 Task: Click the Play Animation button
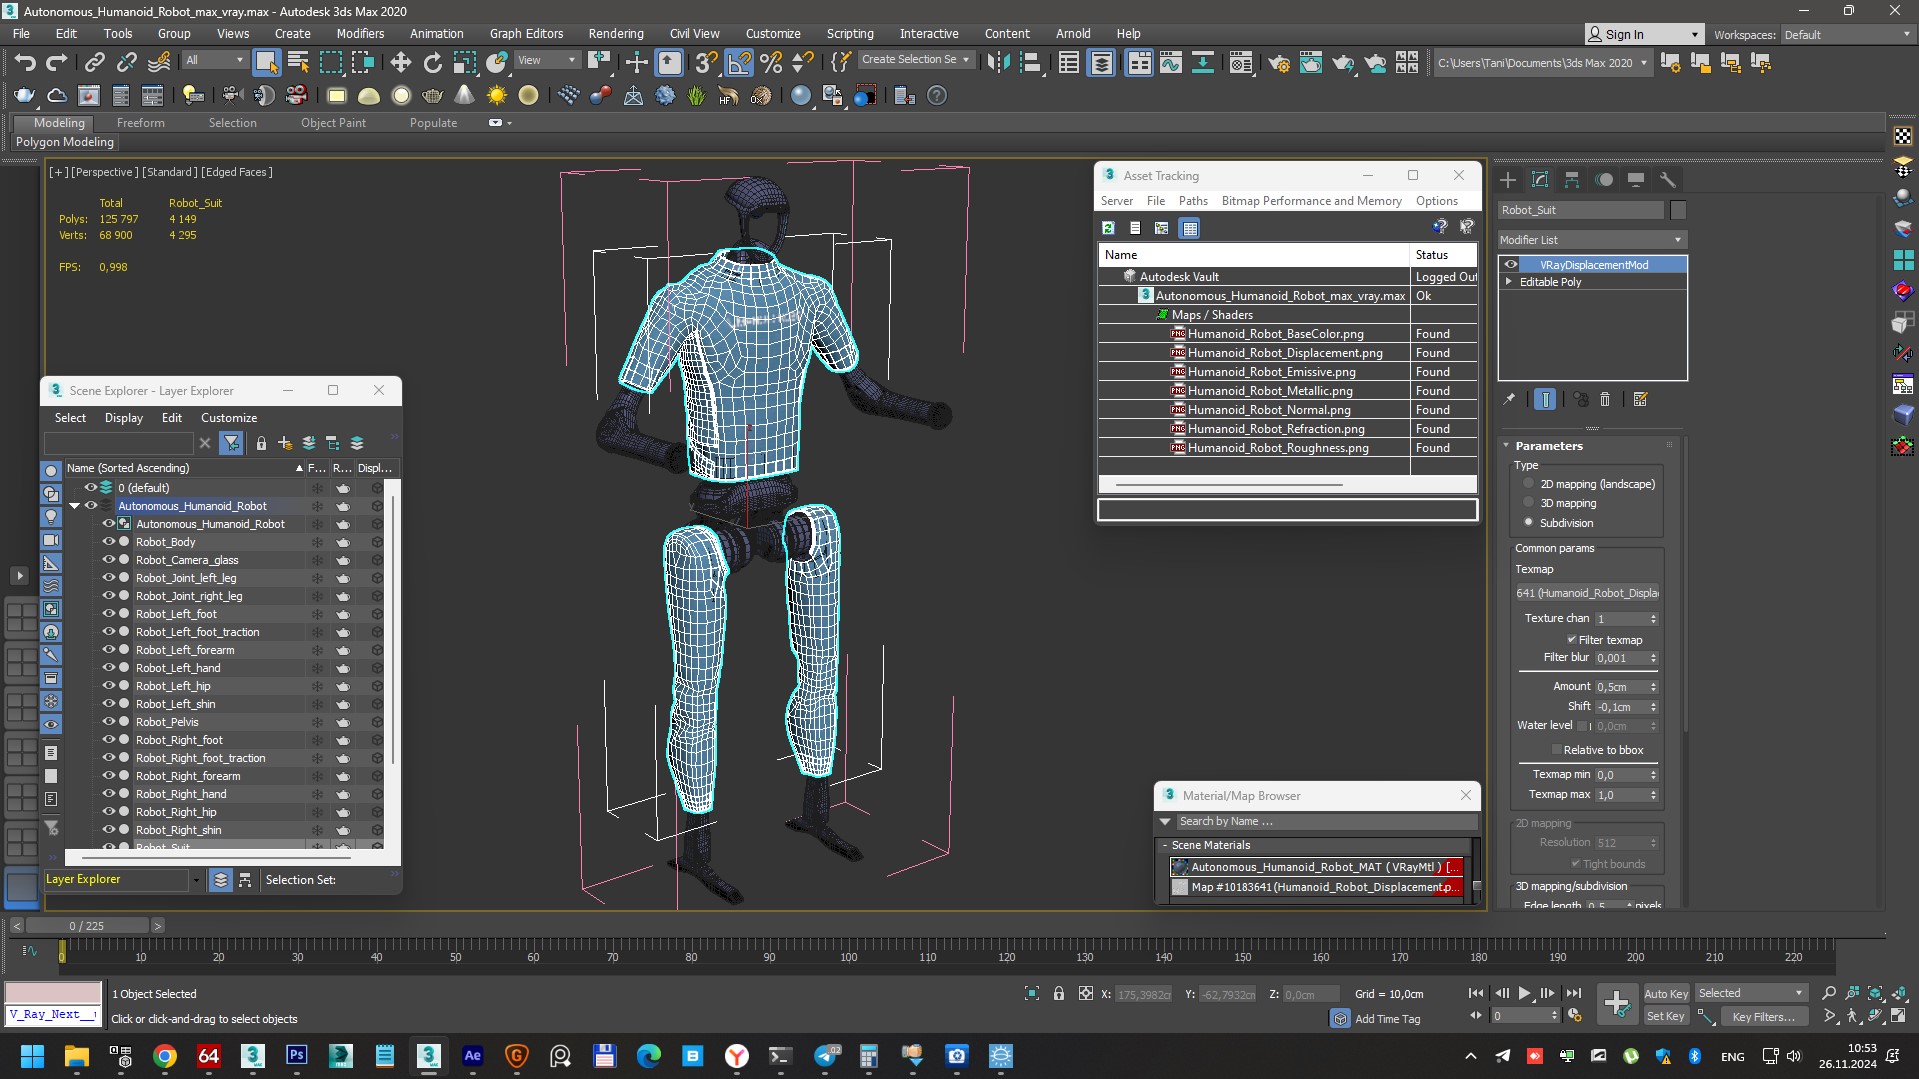(1524, 993)
